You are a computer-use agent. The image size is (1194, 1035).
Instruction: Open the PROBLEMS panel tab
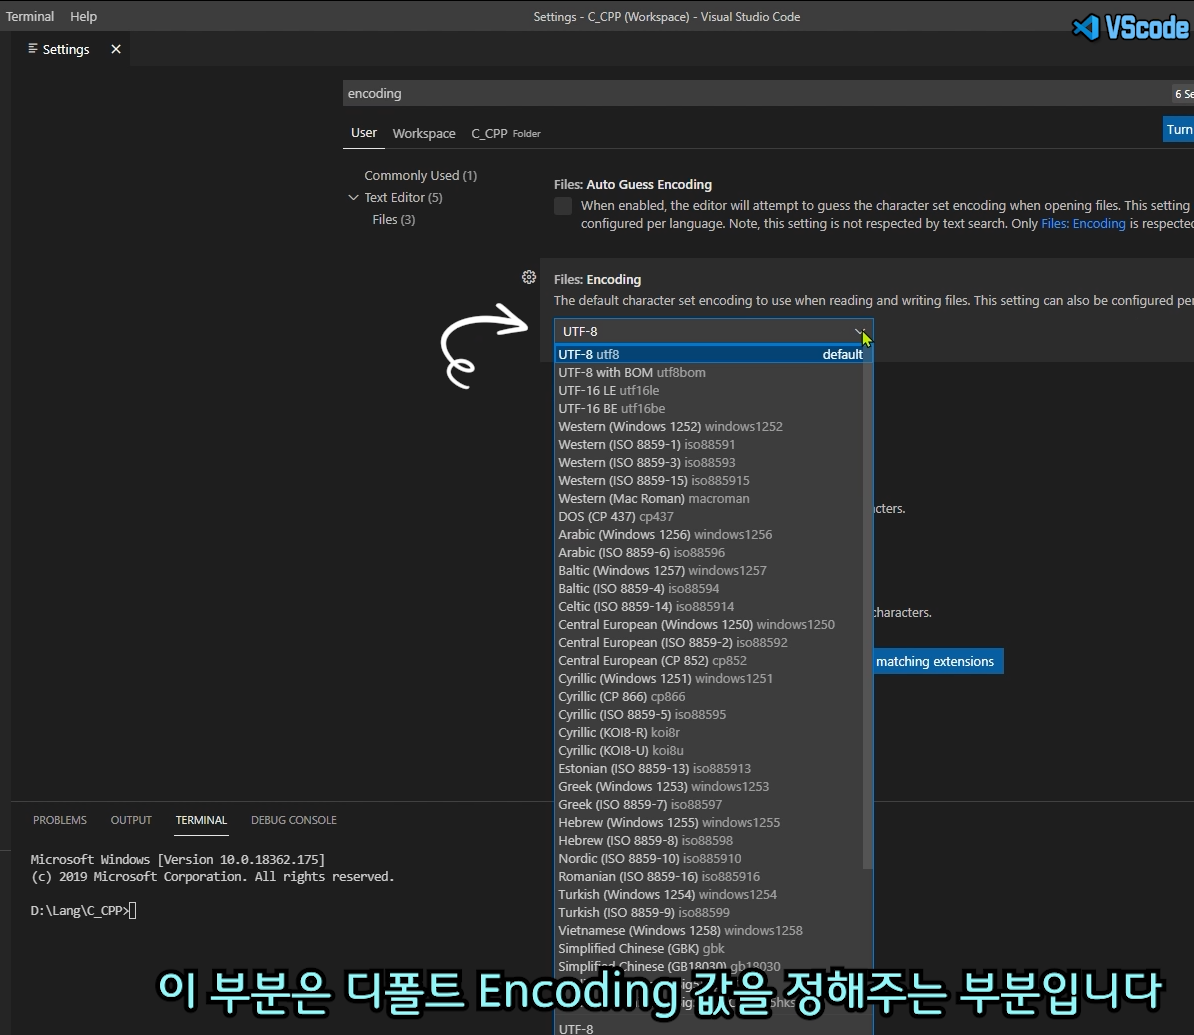coord(59,820)
